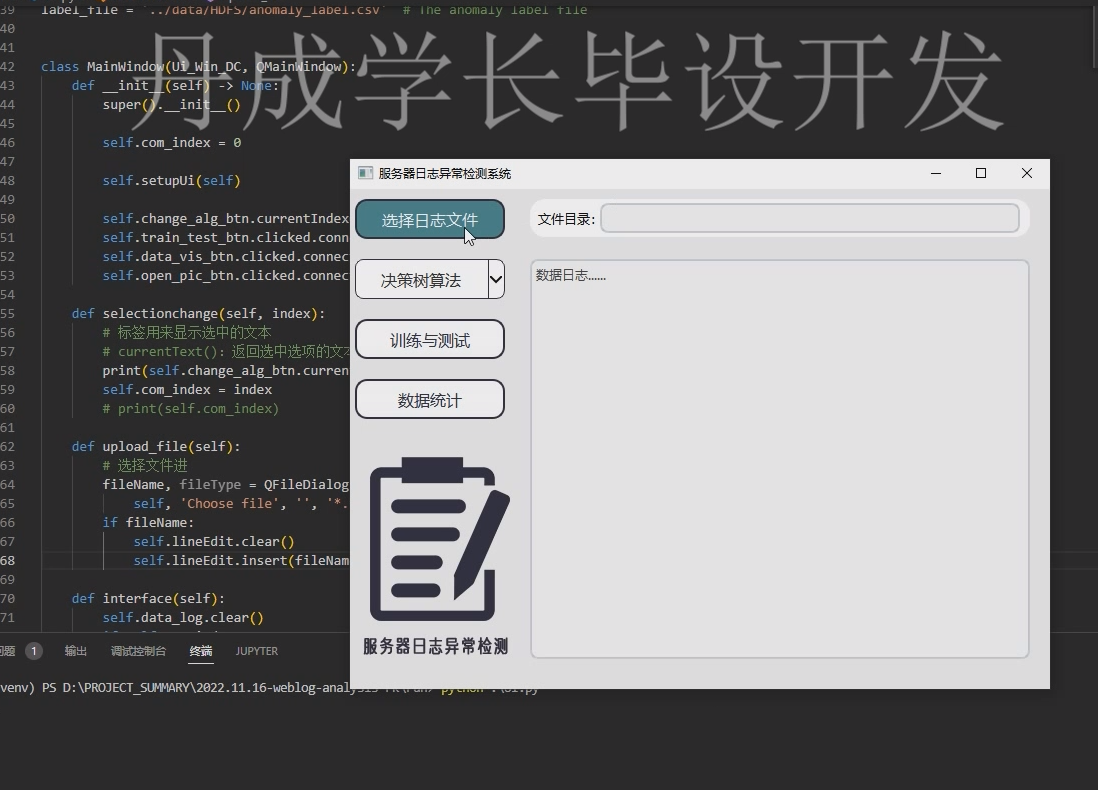Click code line 'def selectionchange(self, index):'
Screen dimensions: 1098x790
click(198, 314)
